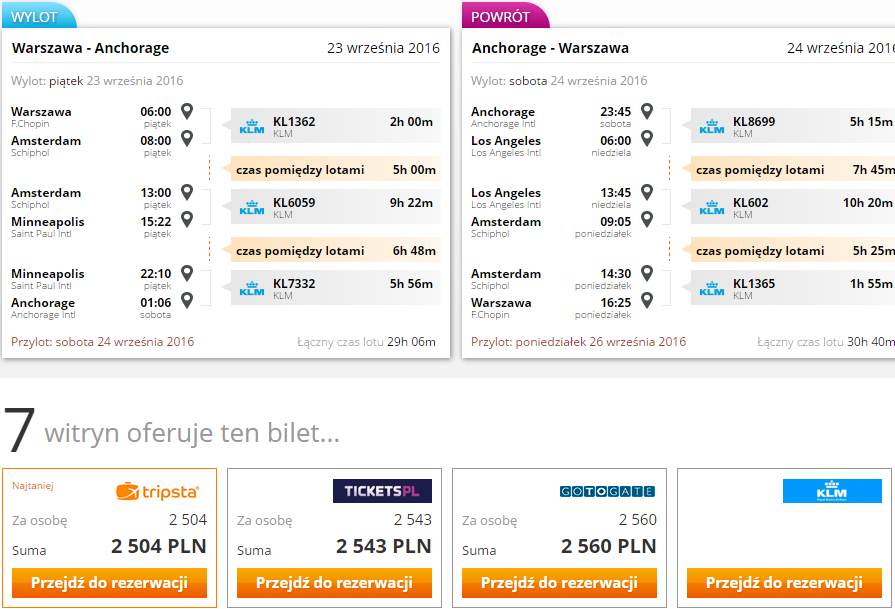The height and width of the screenshot is (609, 895).
Task: Select the WYLOT tab
Action: pos(39,17)
